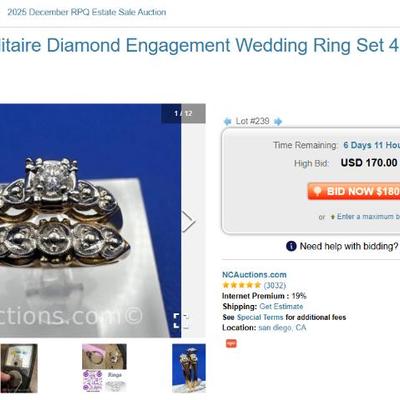
Task: View the (3032) seller reviews
Action: pos(275,285)
